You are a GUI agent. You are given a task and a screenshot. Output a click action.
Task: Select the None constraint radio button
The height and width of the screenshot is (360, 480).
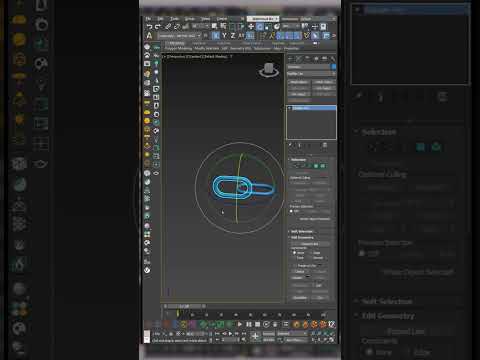[x=294, y=253]
